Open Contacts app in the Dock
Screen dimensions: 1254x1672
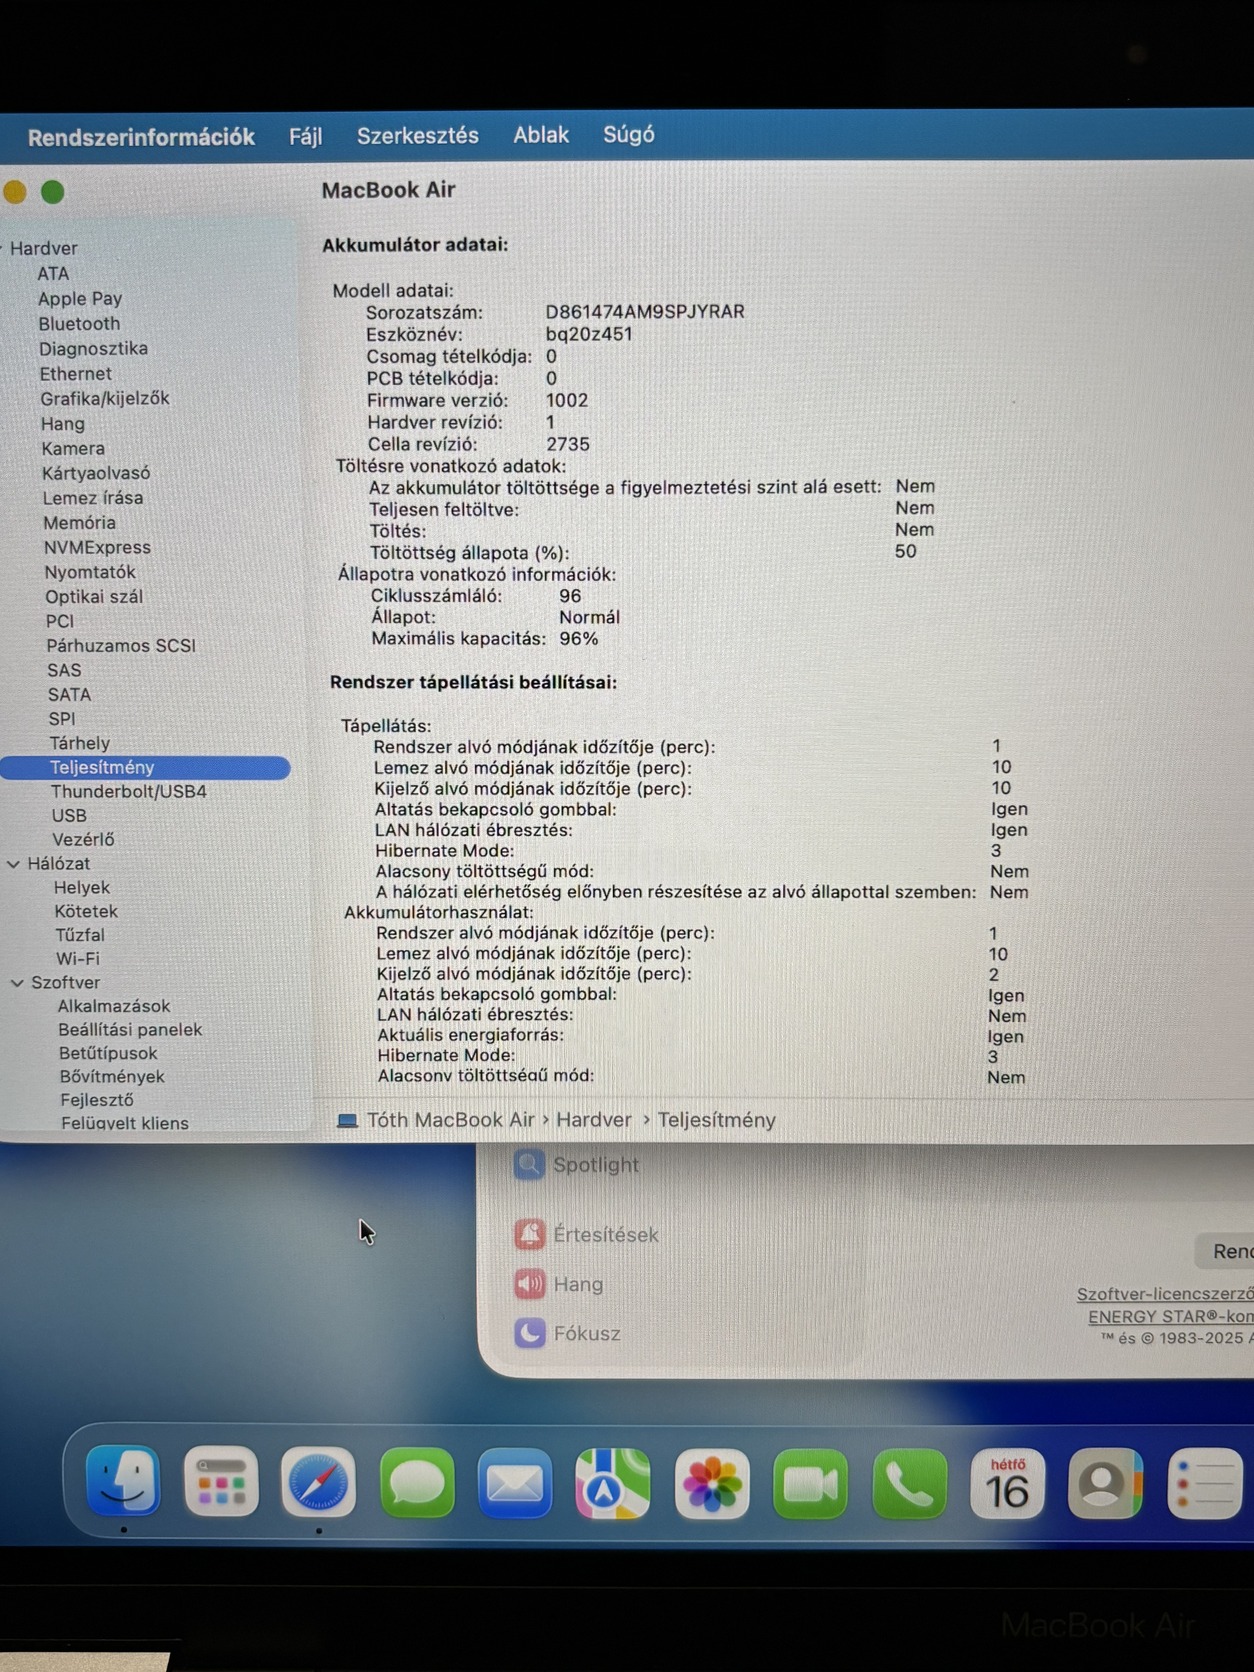click(x=1105, y=1484)
